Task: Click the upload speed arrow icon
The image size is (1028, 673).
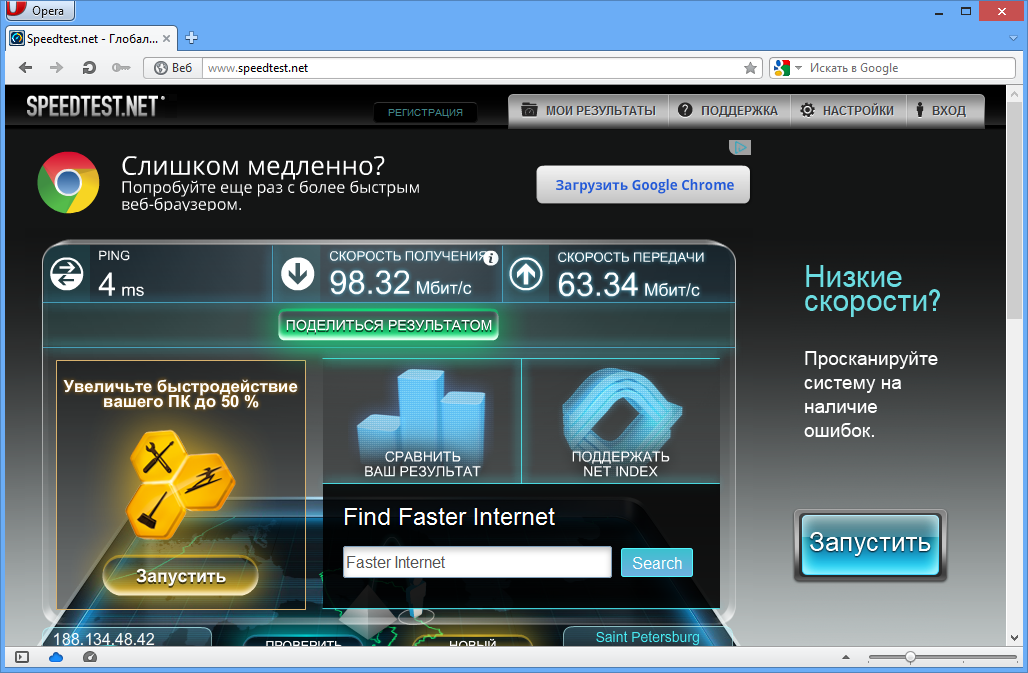Action: [526, 273]
